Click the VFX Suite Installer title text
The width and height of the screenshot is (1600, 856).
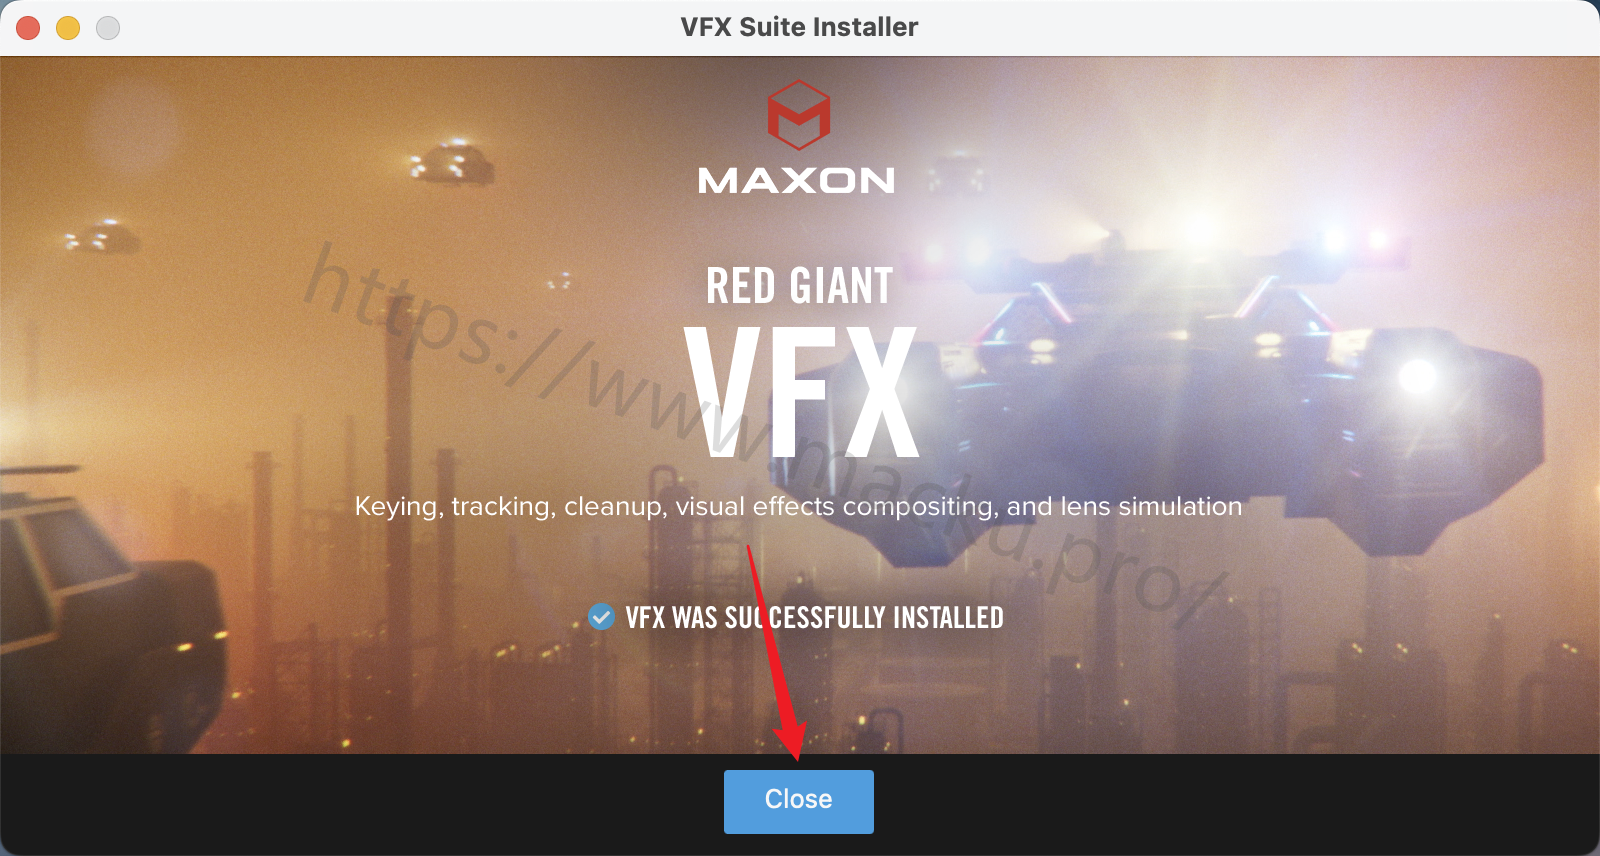[799, 27]
